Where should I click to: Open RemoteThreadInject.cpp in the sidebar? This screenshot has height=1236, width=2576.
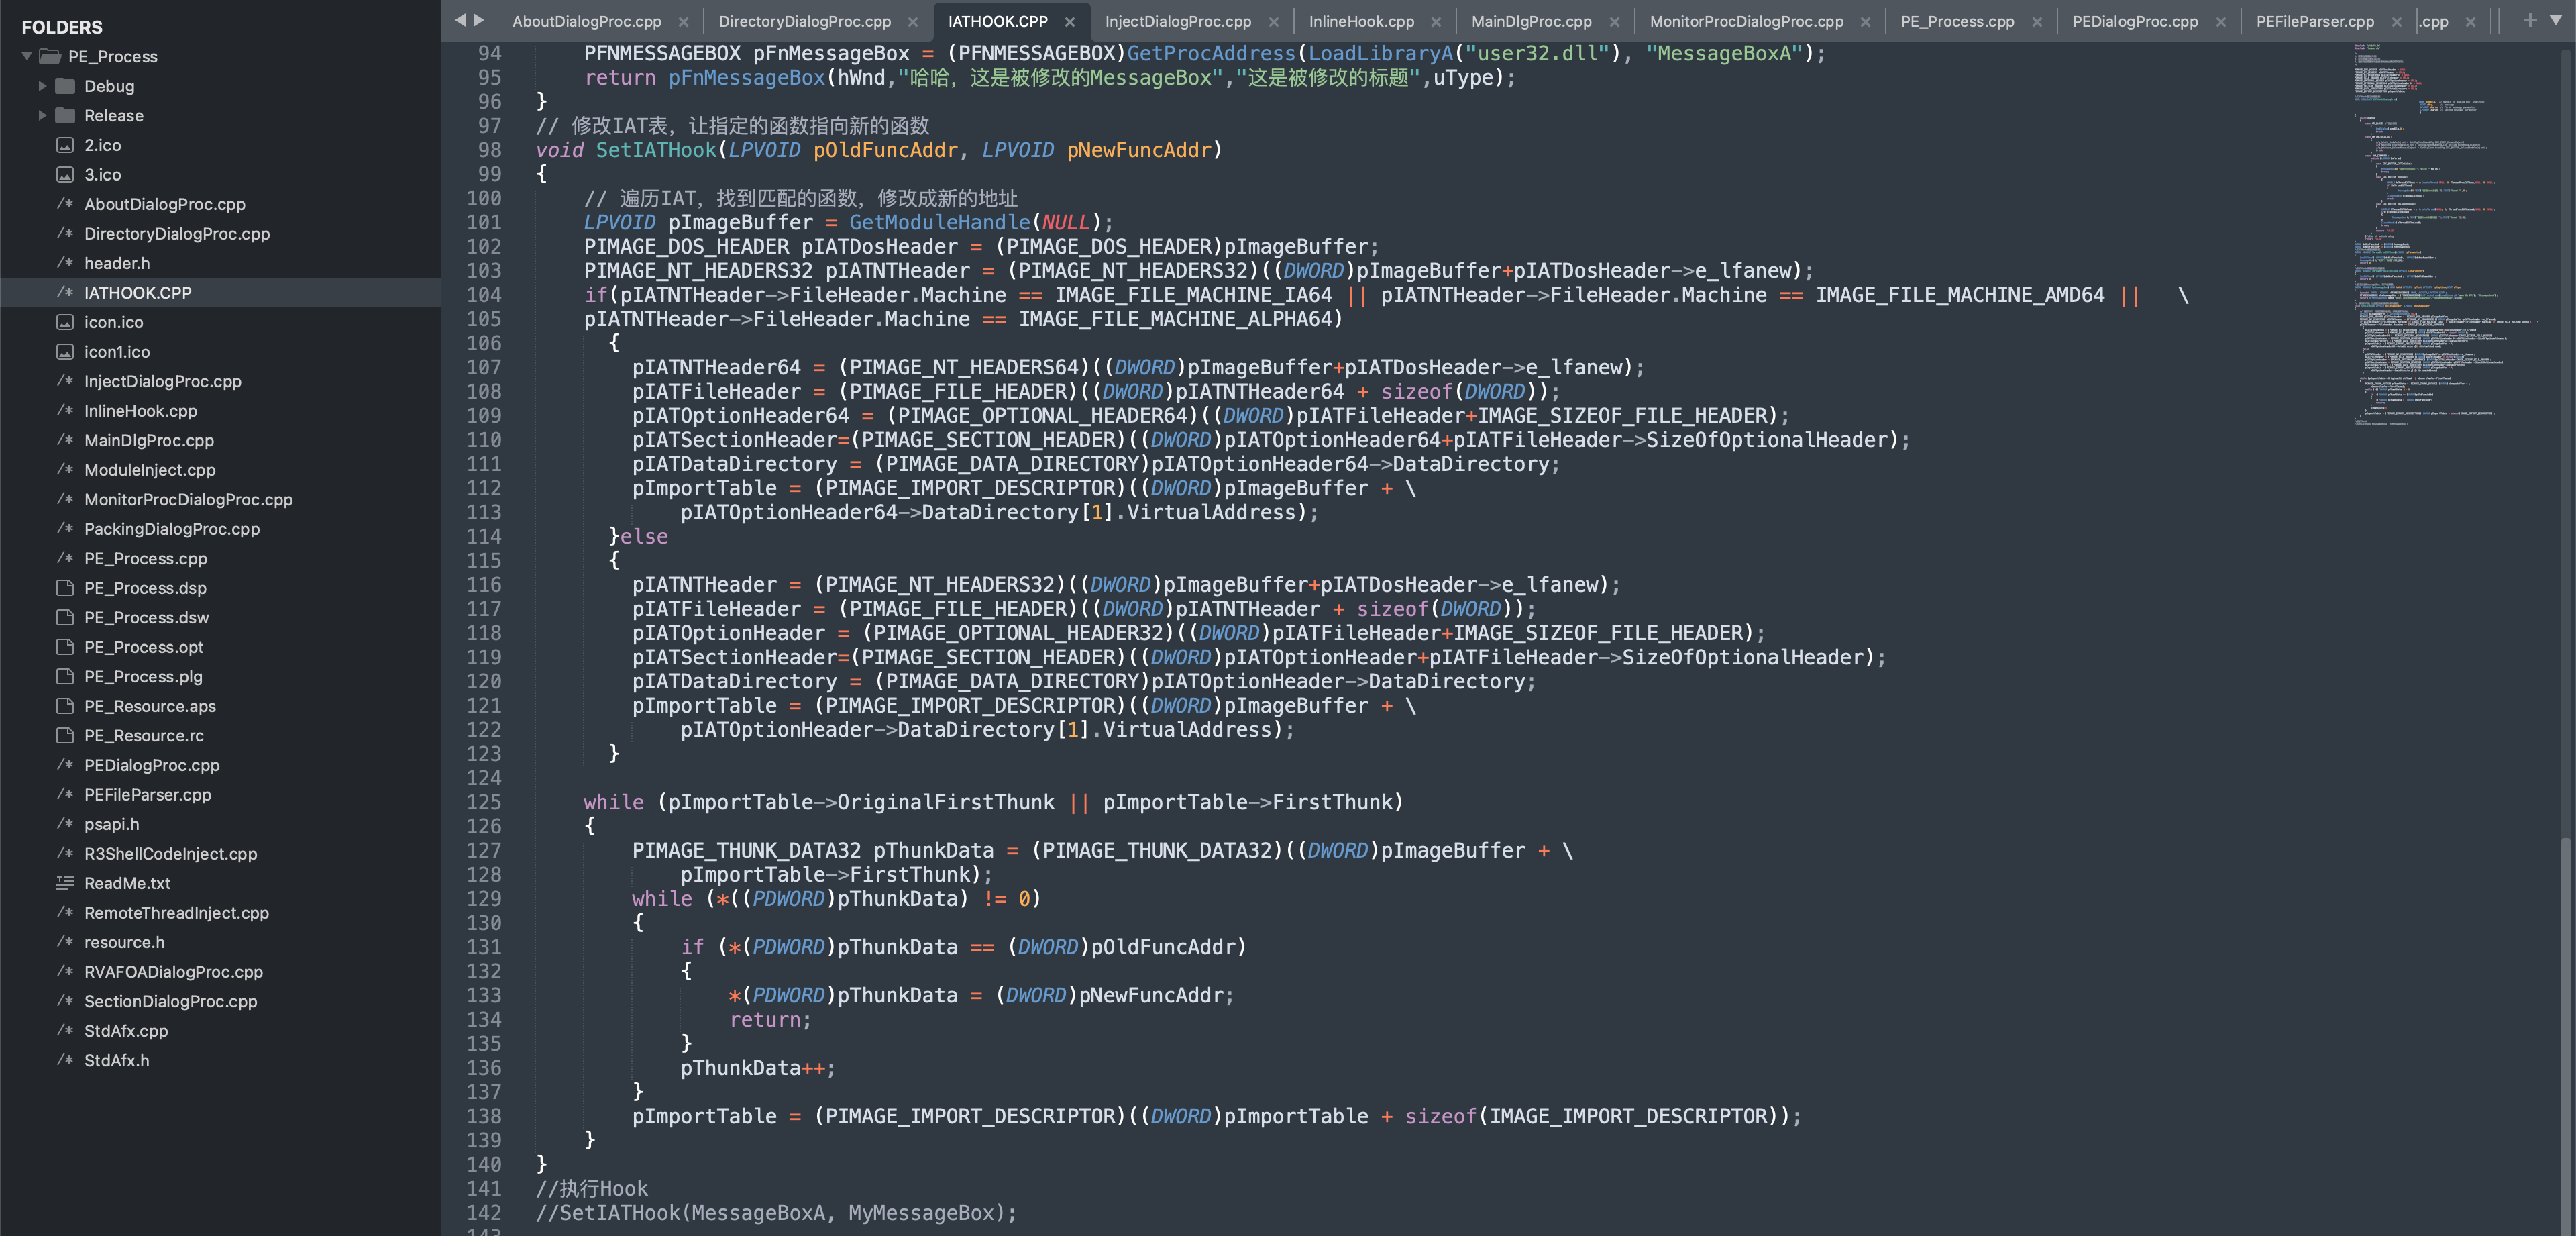coord(176,913)
